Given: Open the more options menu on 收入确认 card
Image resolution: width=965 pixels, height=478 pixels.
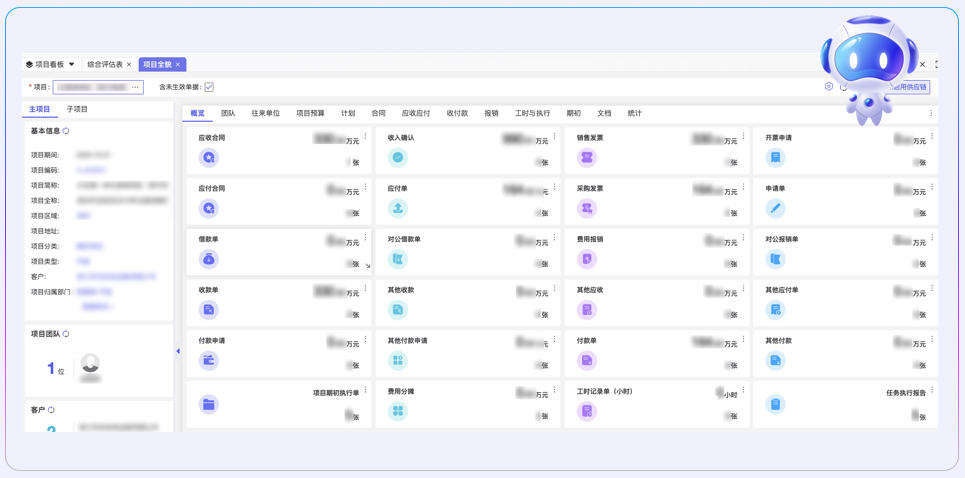Looking at the screenshot, I should 554,137.
